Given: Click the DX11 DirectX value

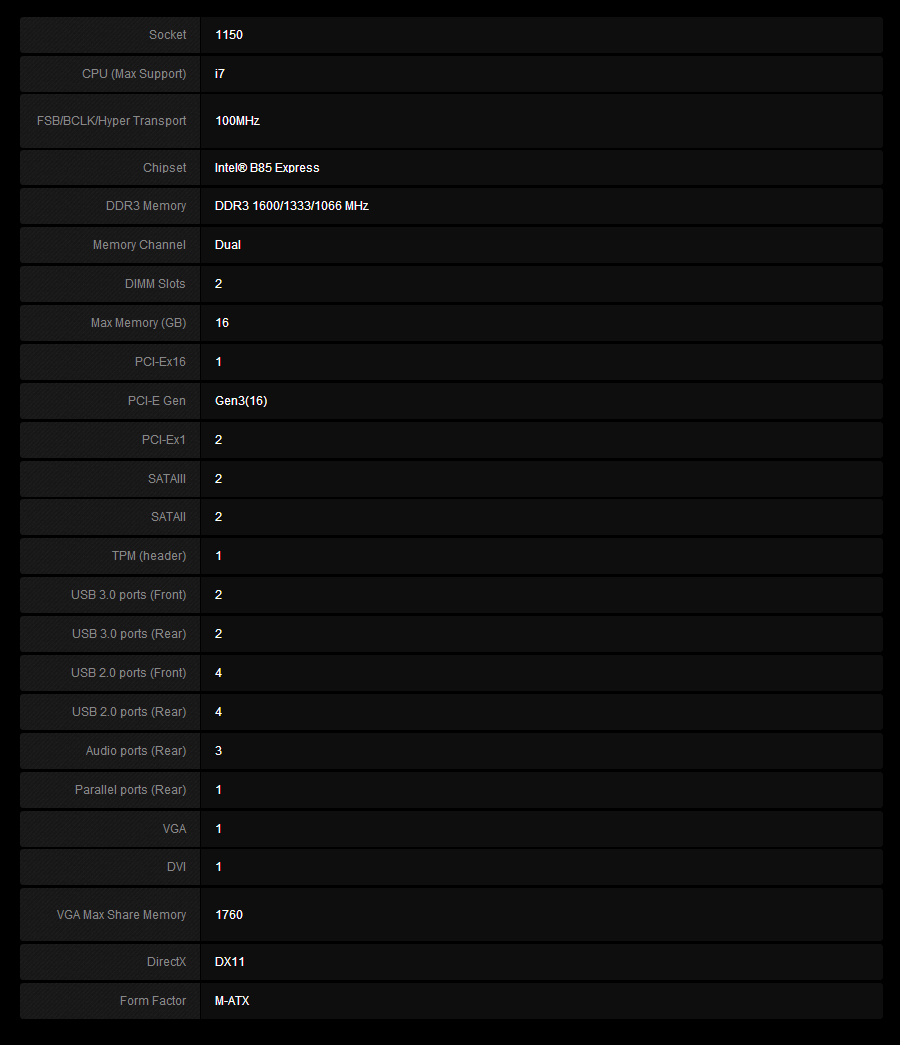Looking at the screenshot, I should click(230, 962).
